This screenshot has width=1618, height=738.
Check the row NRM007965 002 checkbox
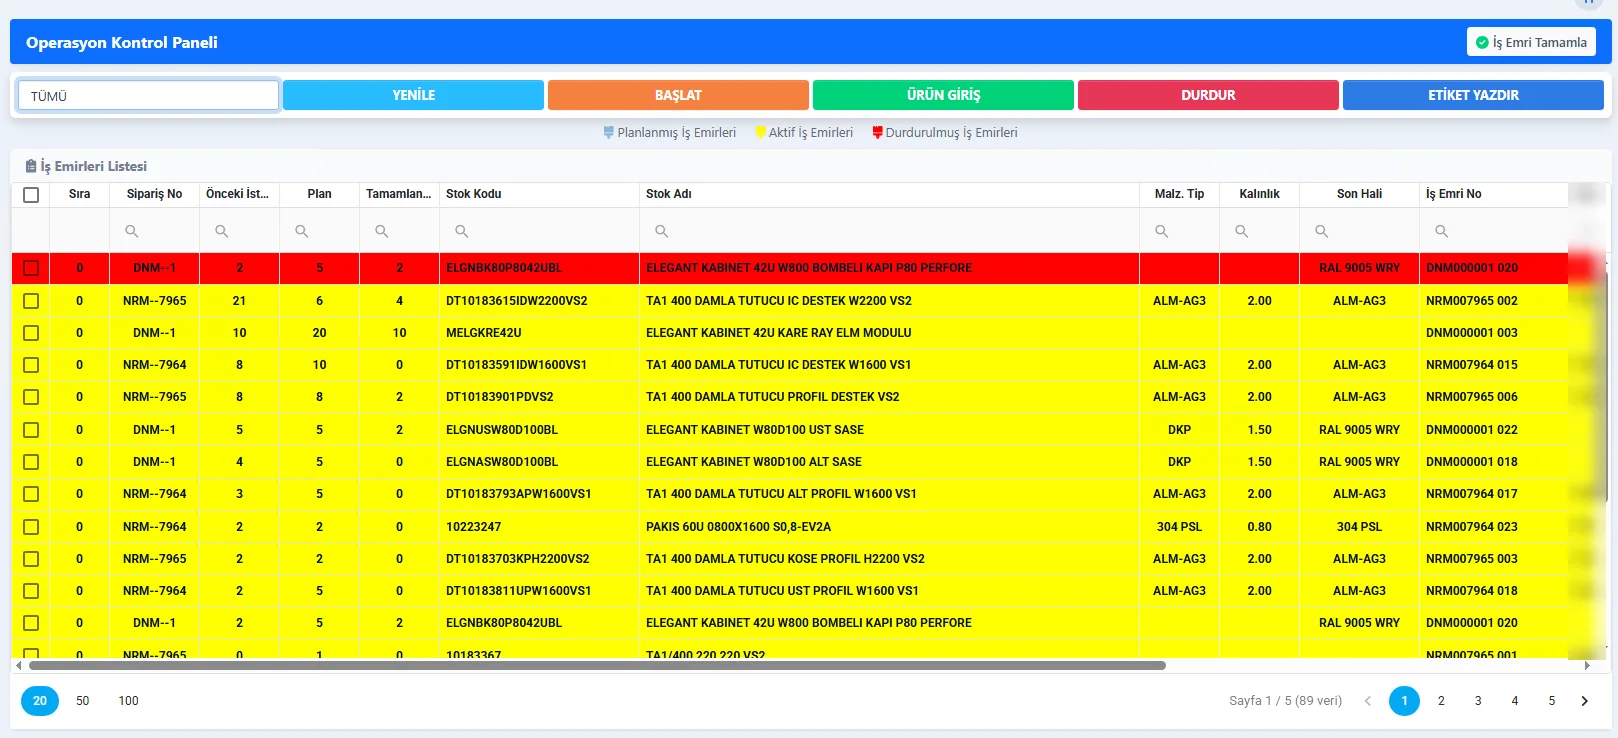[x=31, y=301]
